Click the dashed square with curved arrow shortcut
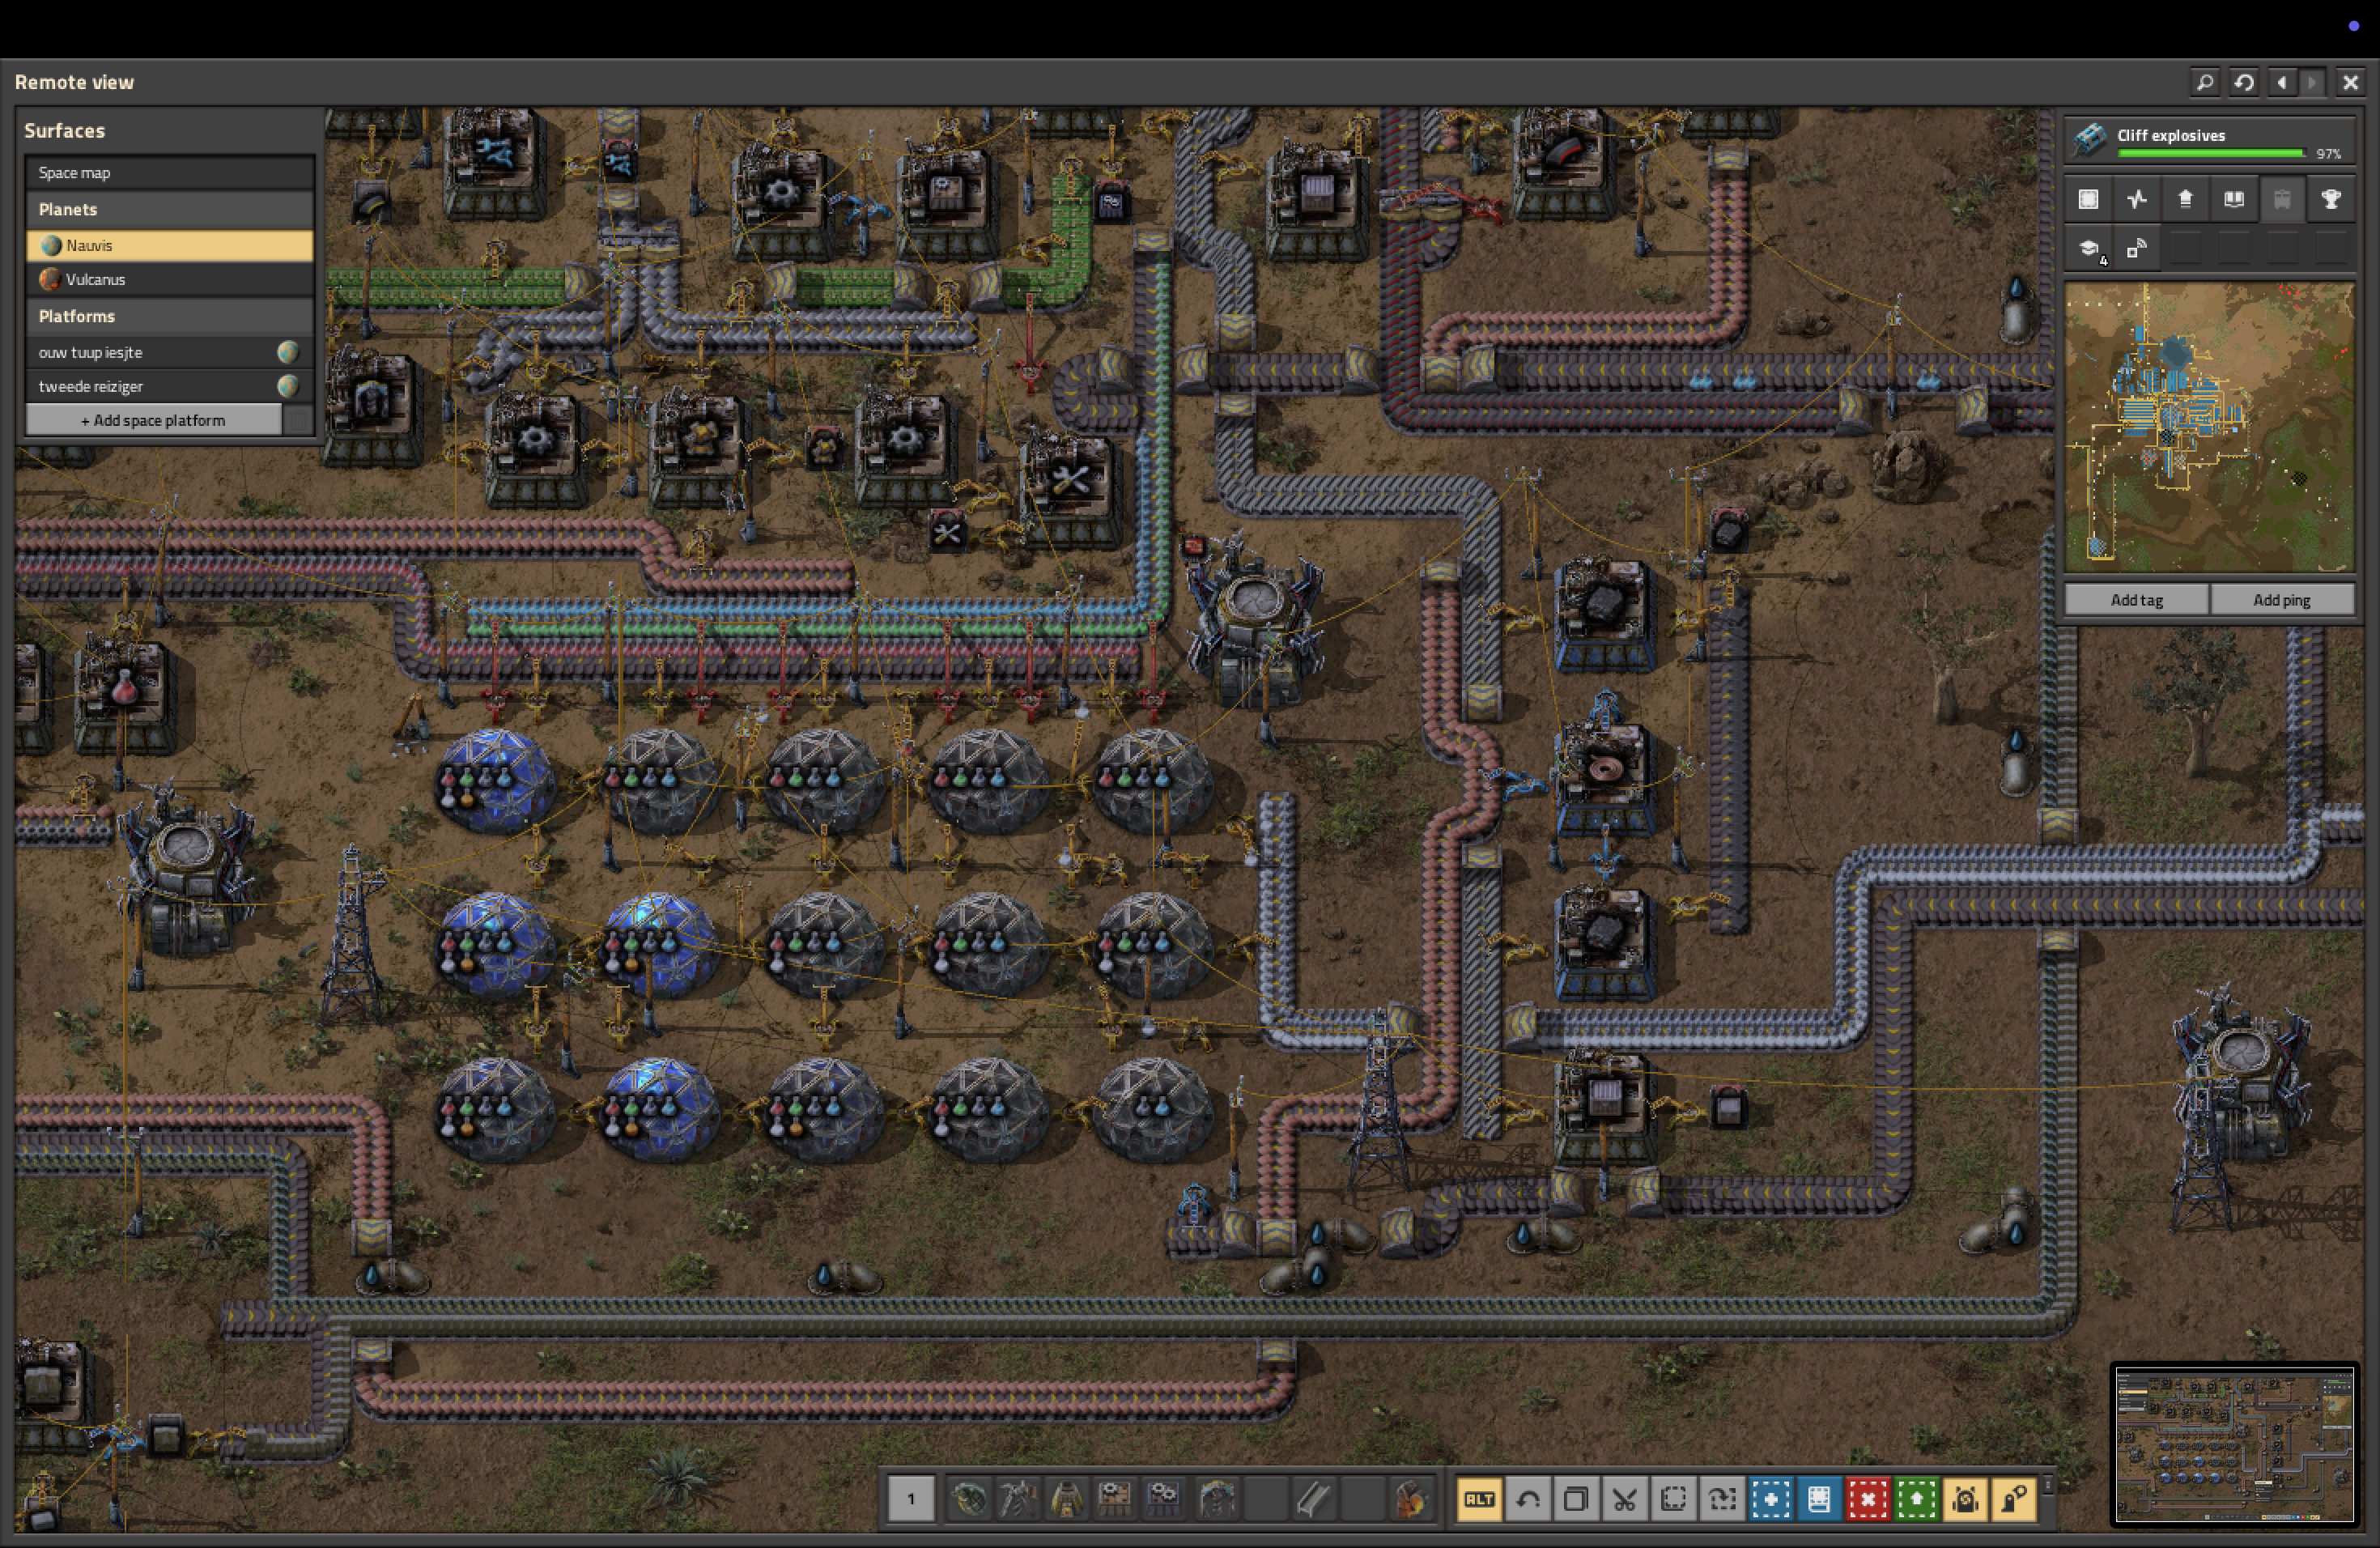 [x=1722, y=1498]
